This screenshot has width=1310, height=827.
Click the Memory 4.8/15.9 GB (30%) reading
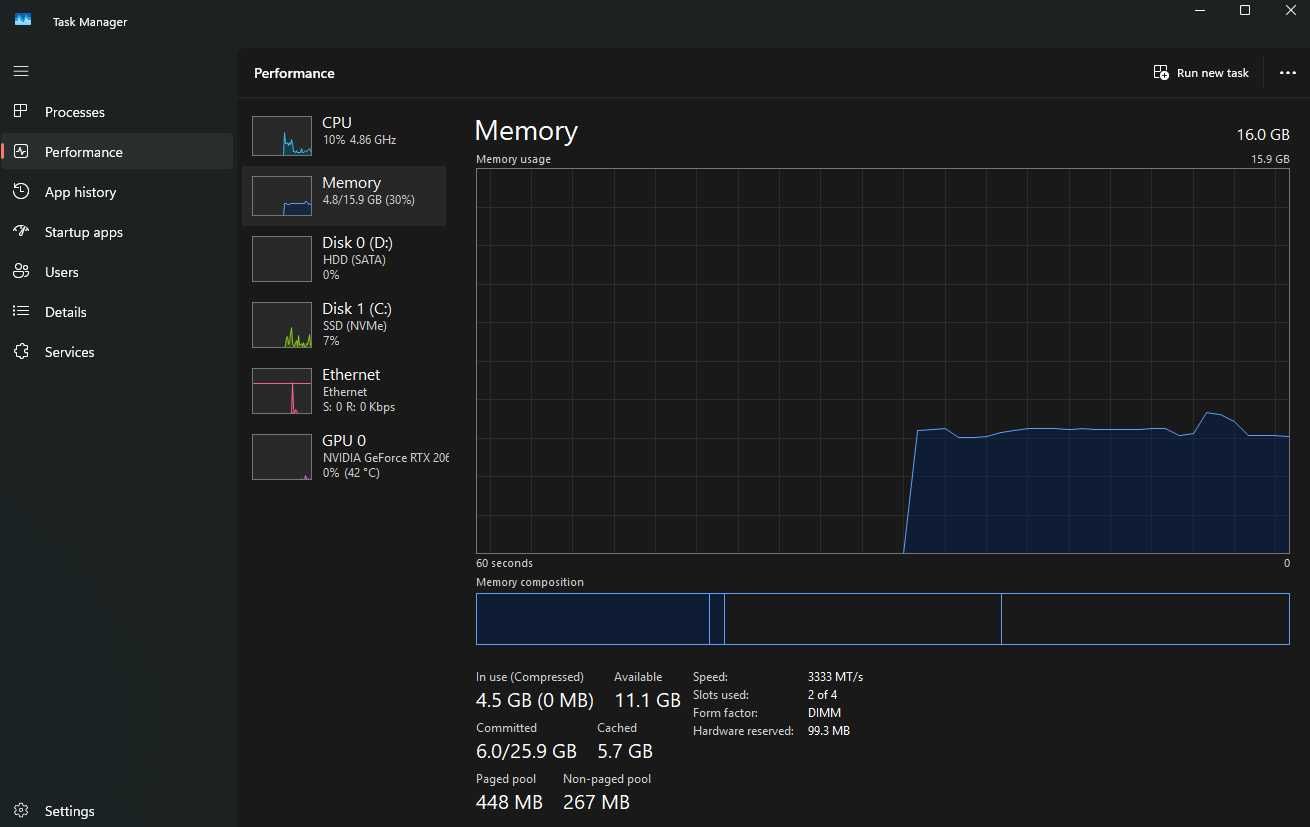point(369,200)
